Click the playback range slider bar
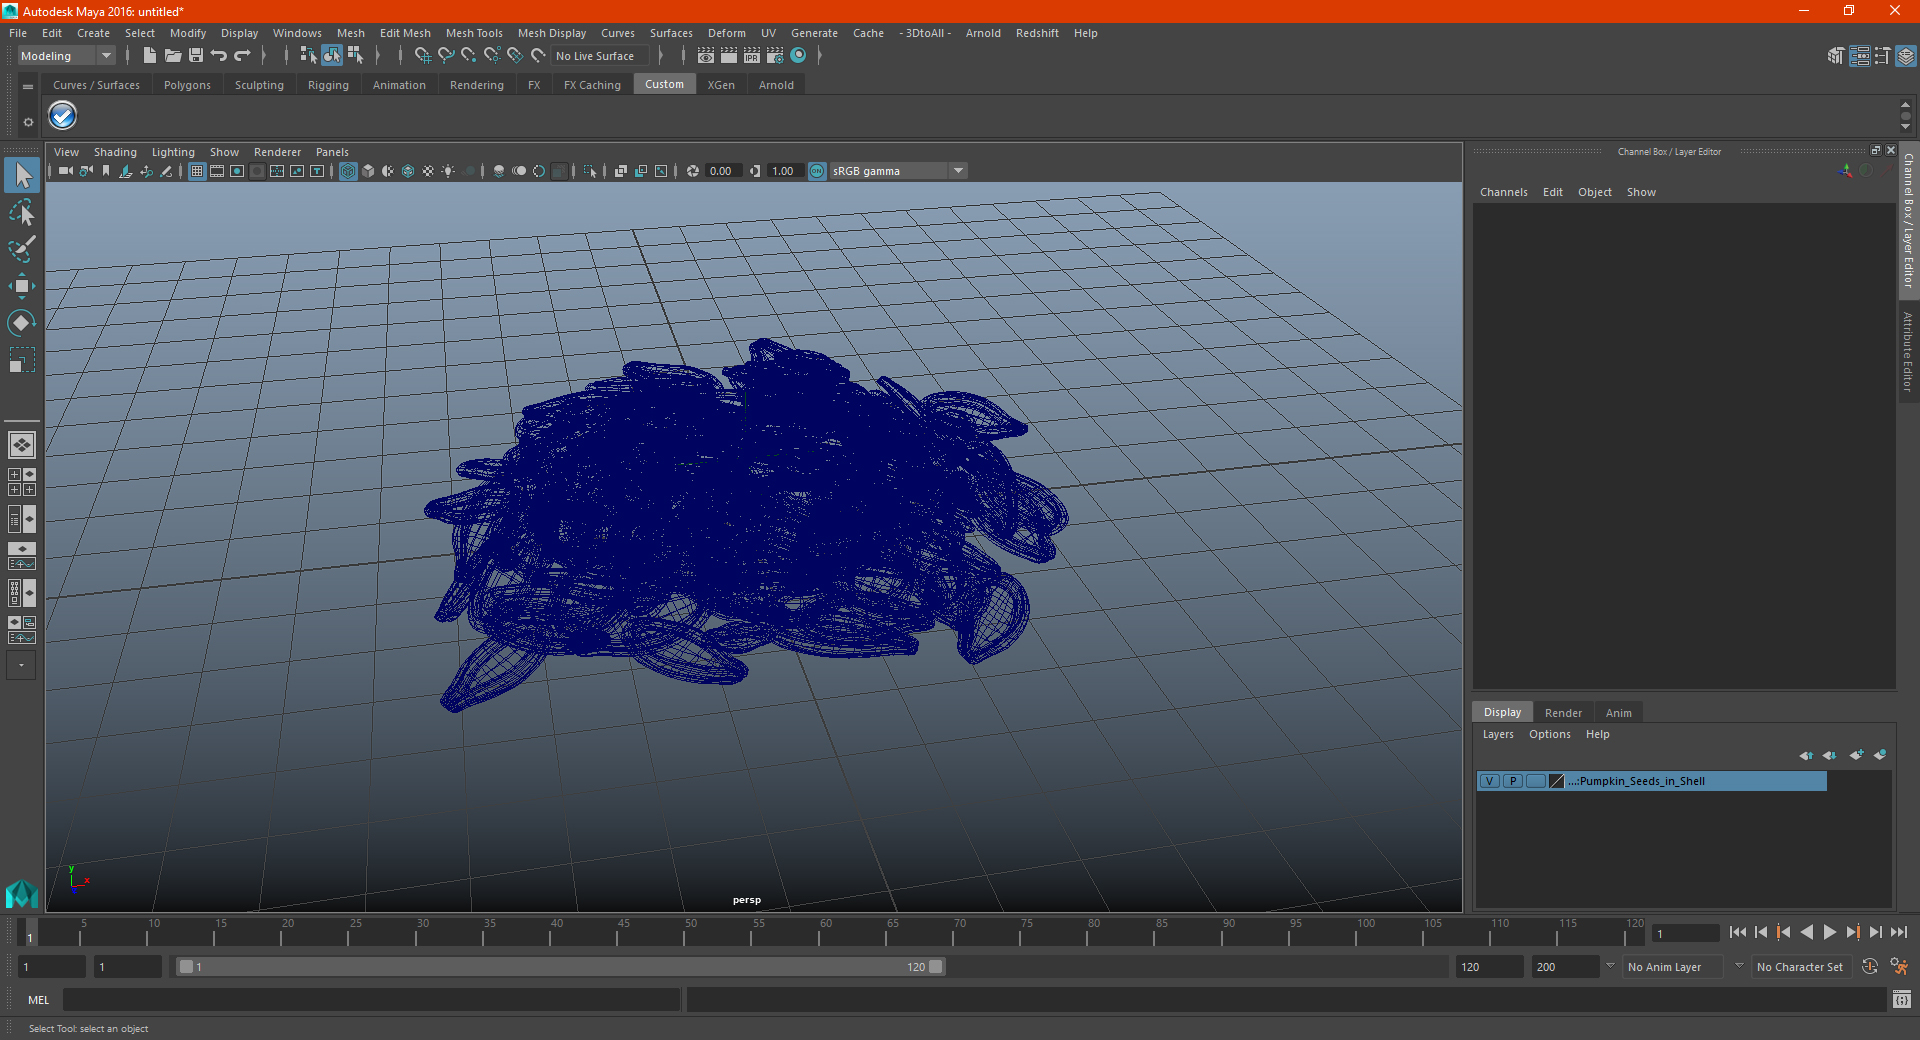 (x=559, y=967)
